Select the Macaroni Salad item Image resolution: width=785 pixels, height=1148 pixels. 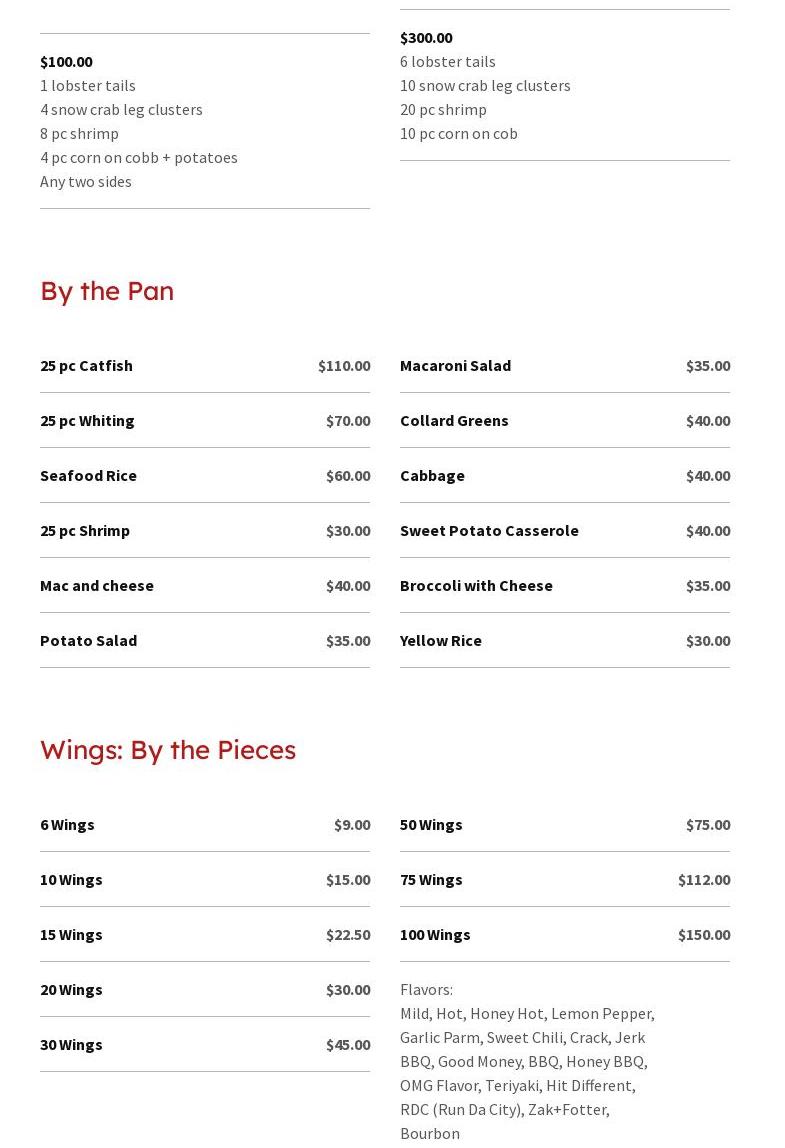click(x=455, y=366)
